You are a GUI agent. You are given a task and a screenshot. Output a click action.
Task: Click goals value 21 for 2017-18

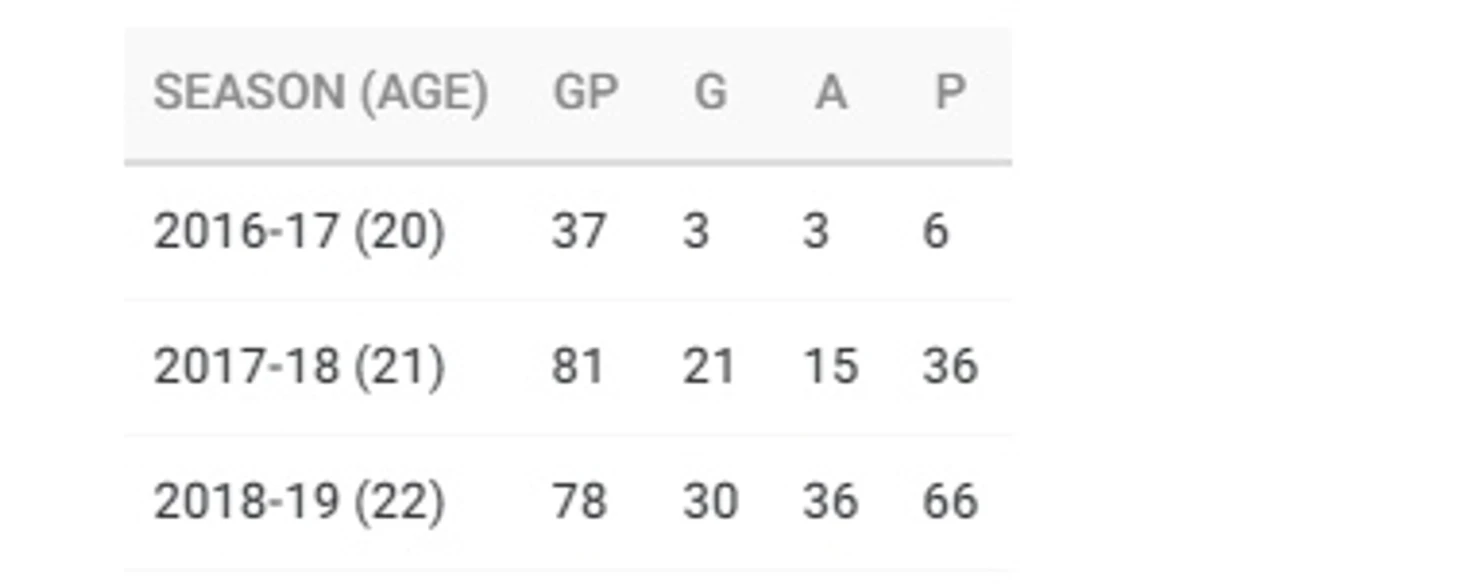pyautogui.click(x=709, y=367)
